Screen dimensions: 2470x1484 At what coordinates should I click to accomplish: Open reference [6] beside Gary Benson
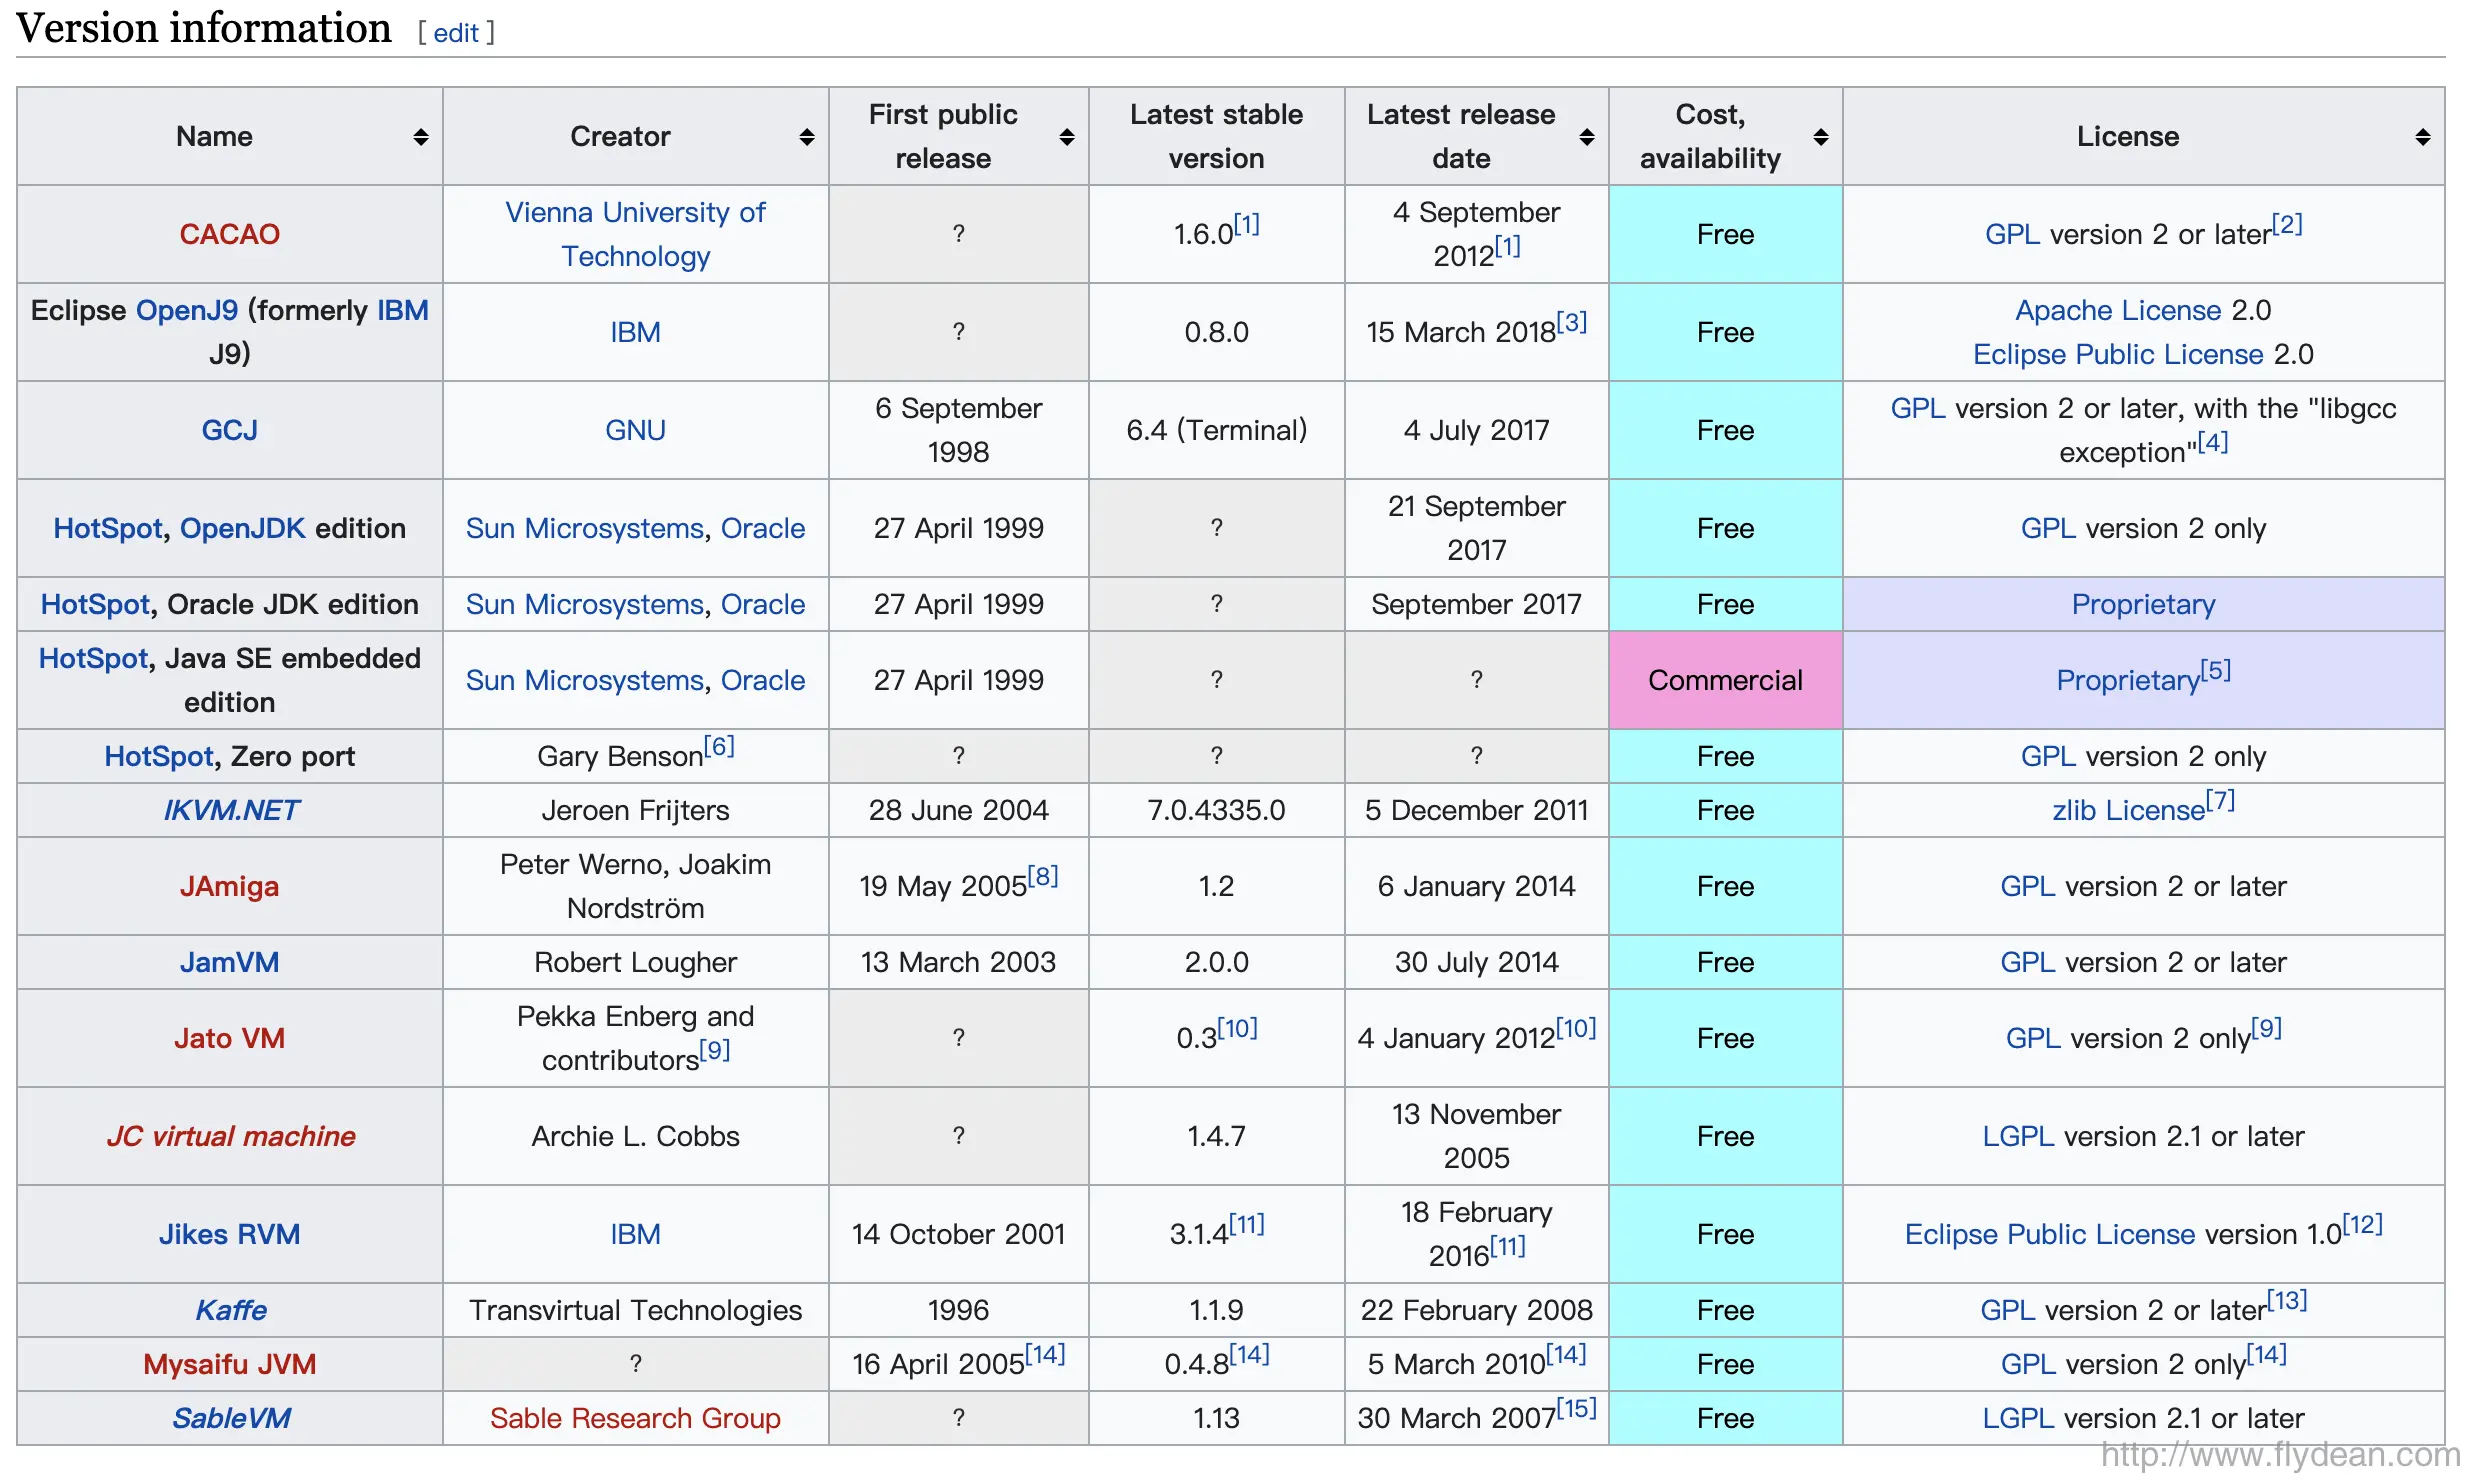click(x=719, y=746)
